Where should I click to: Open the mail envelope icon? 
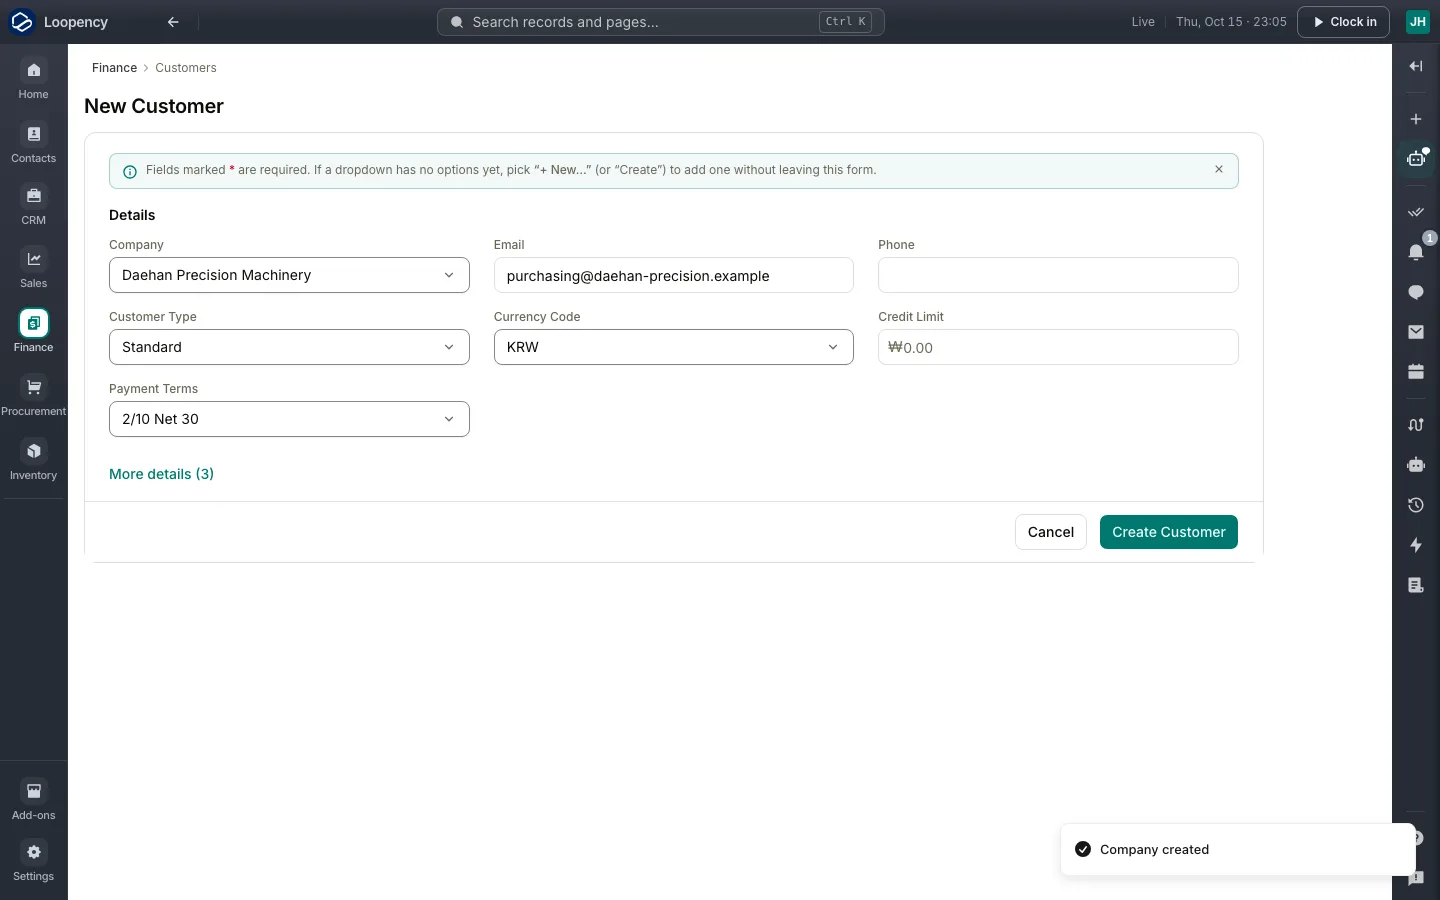1416,332
